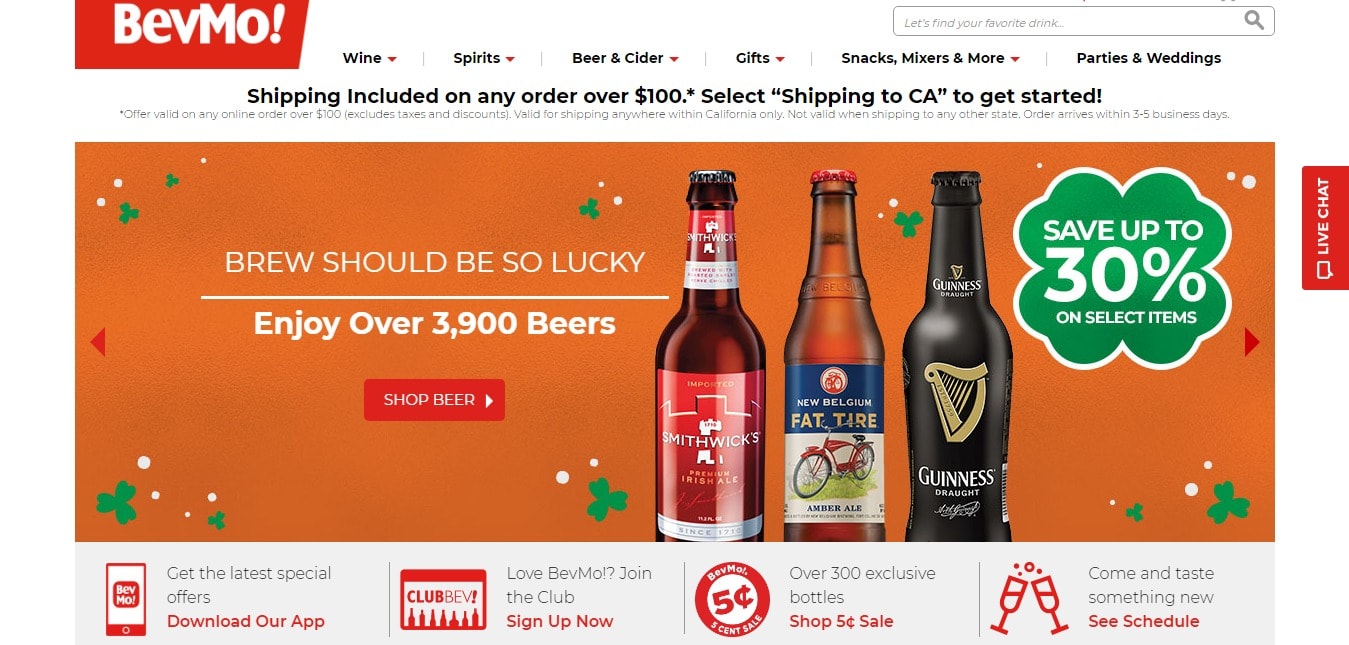The image size is (1349, 645).
Task: Expand the Spirits dropdown menu
Action: (x=484, y=58)
